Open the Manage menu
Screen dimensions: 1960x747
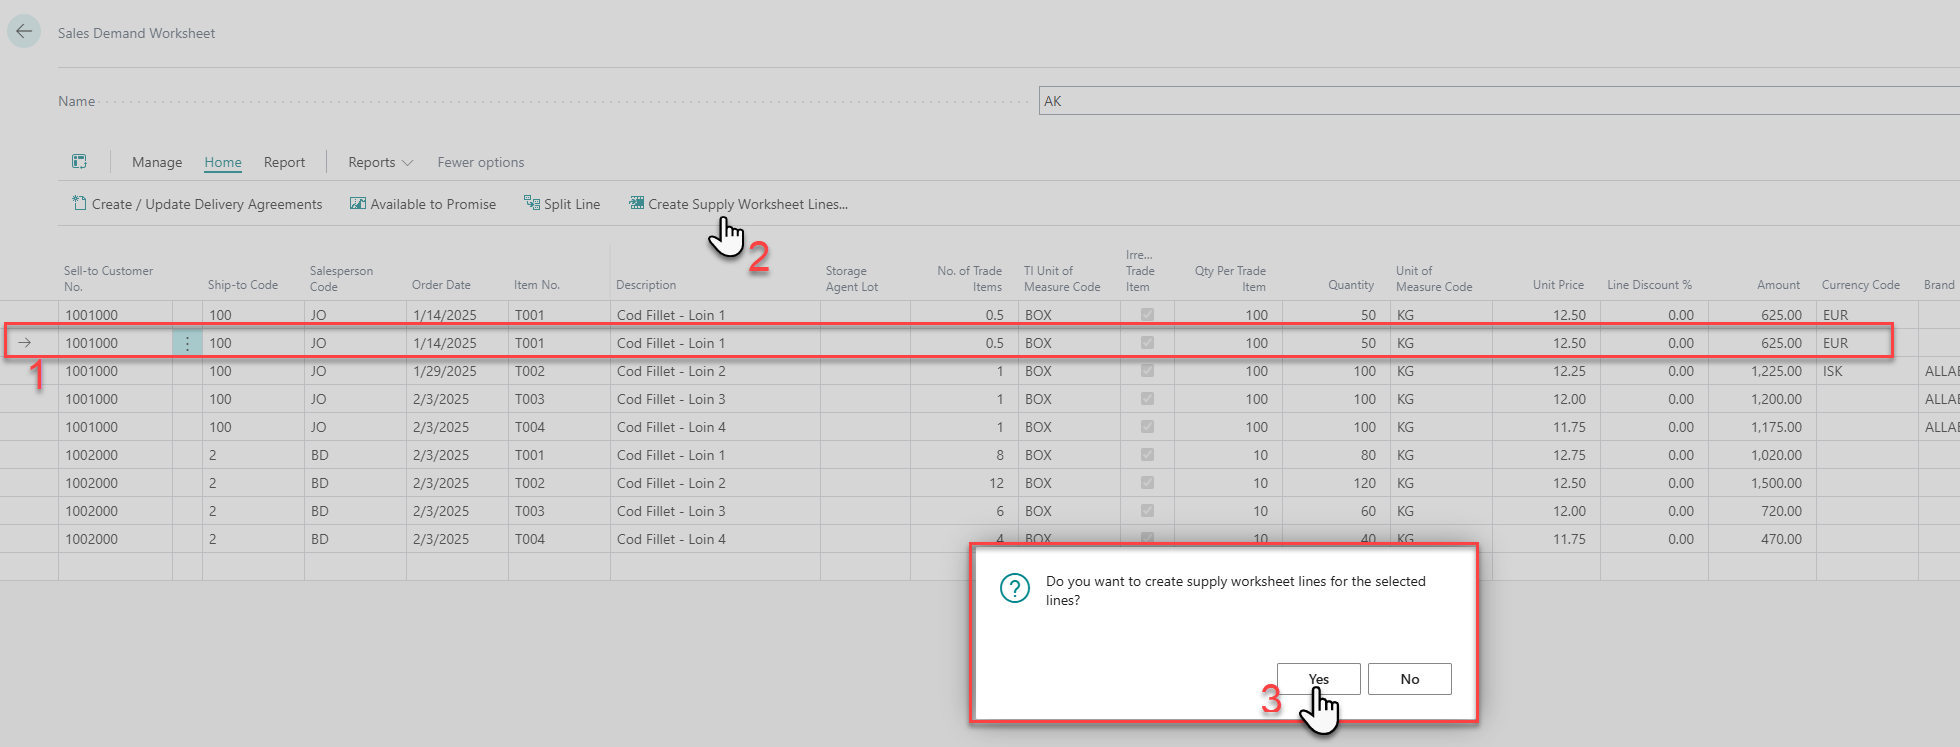point(157,162)
